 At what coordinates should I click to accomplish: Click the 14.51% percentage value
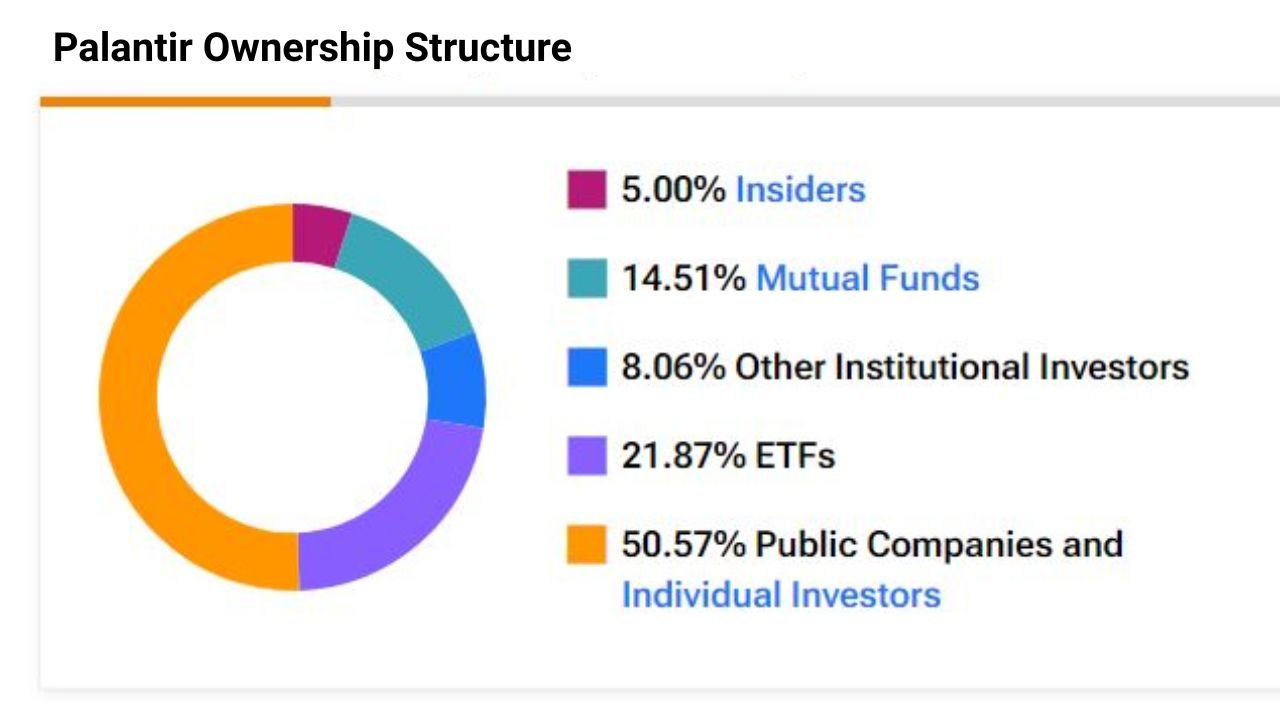click(683, 278)
